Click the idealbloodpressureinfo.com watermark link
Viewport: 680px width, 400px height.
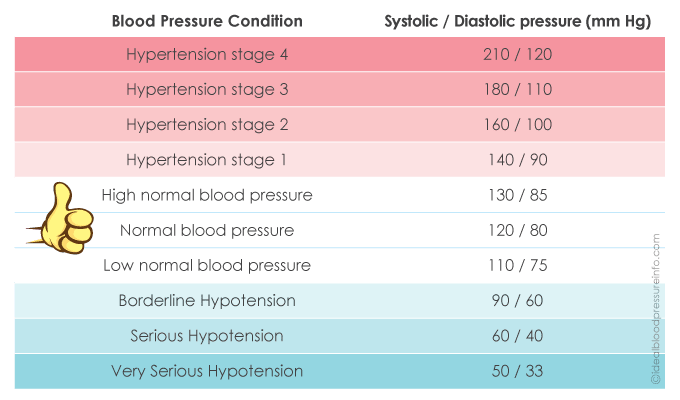(x=656, y=310)
